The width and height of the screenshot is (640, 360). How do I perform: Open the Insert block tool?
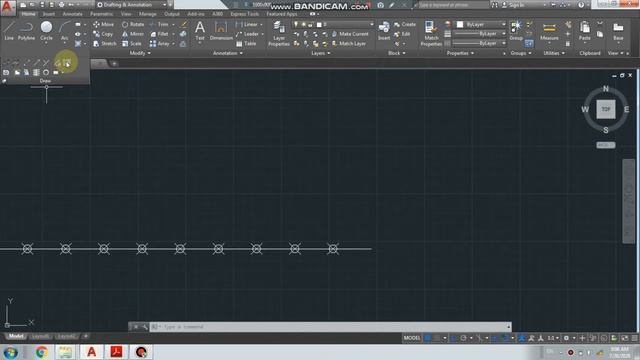384,31
